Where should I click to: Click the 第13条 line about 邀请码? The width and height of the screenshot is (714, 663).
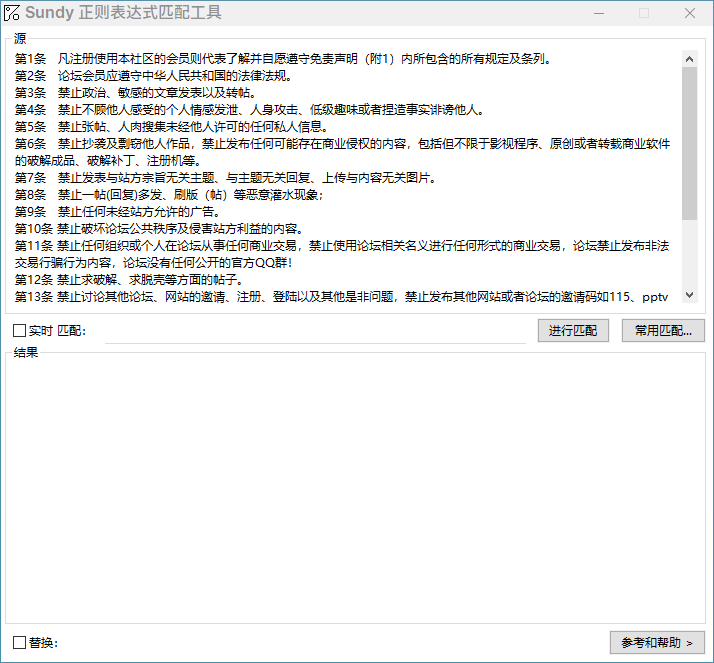[341, 297]
